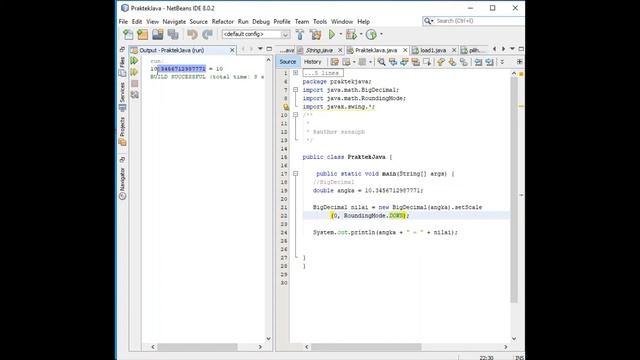Open the Tools menu
The height and width of the screenshot is (360, 640).
tap(320, 22)
